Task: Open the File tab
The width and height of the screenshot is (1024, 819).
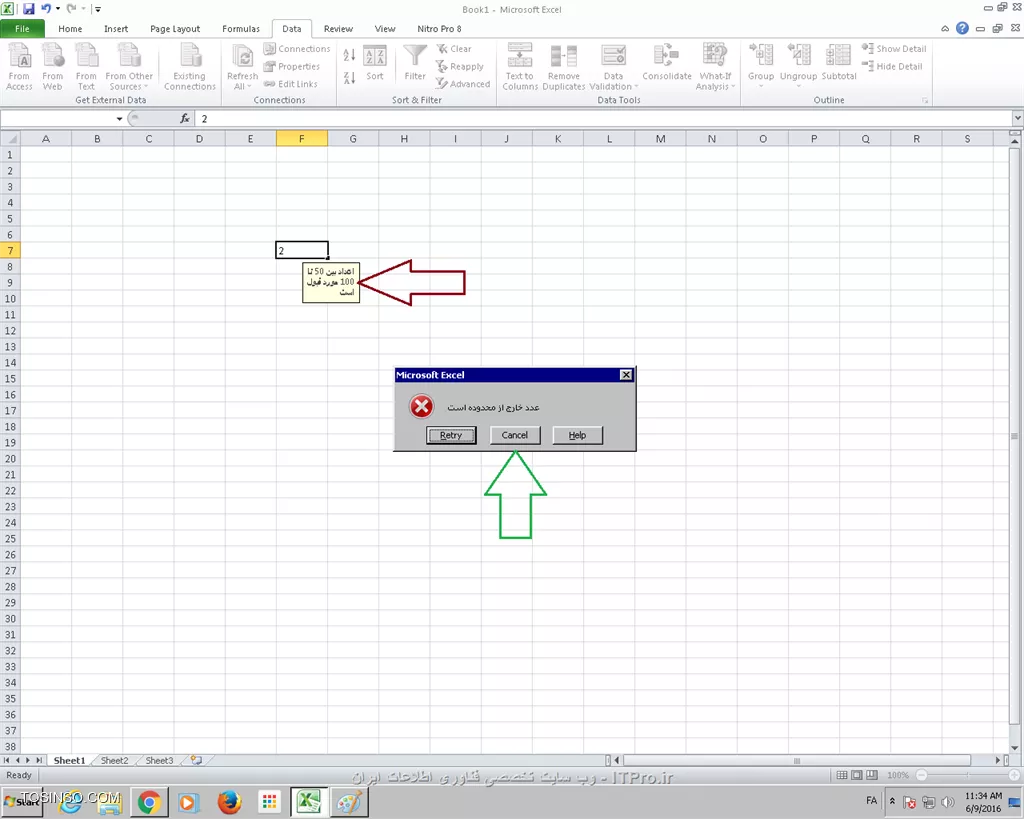Action: 22,29
